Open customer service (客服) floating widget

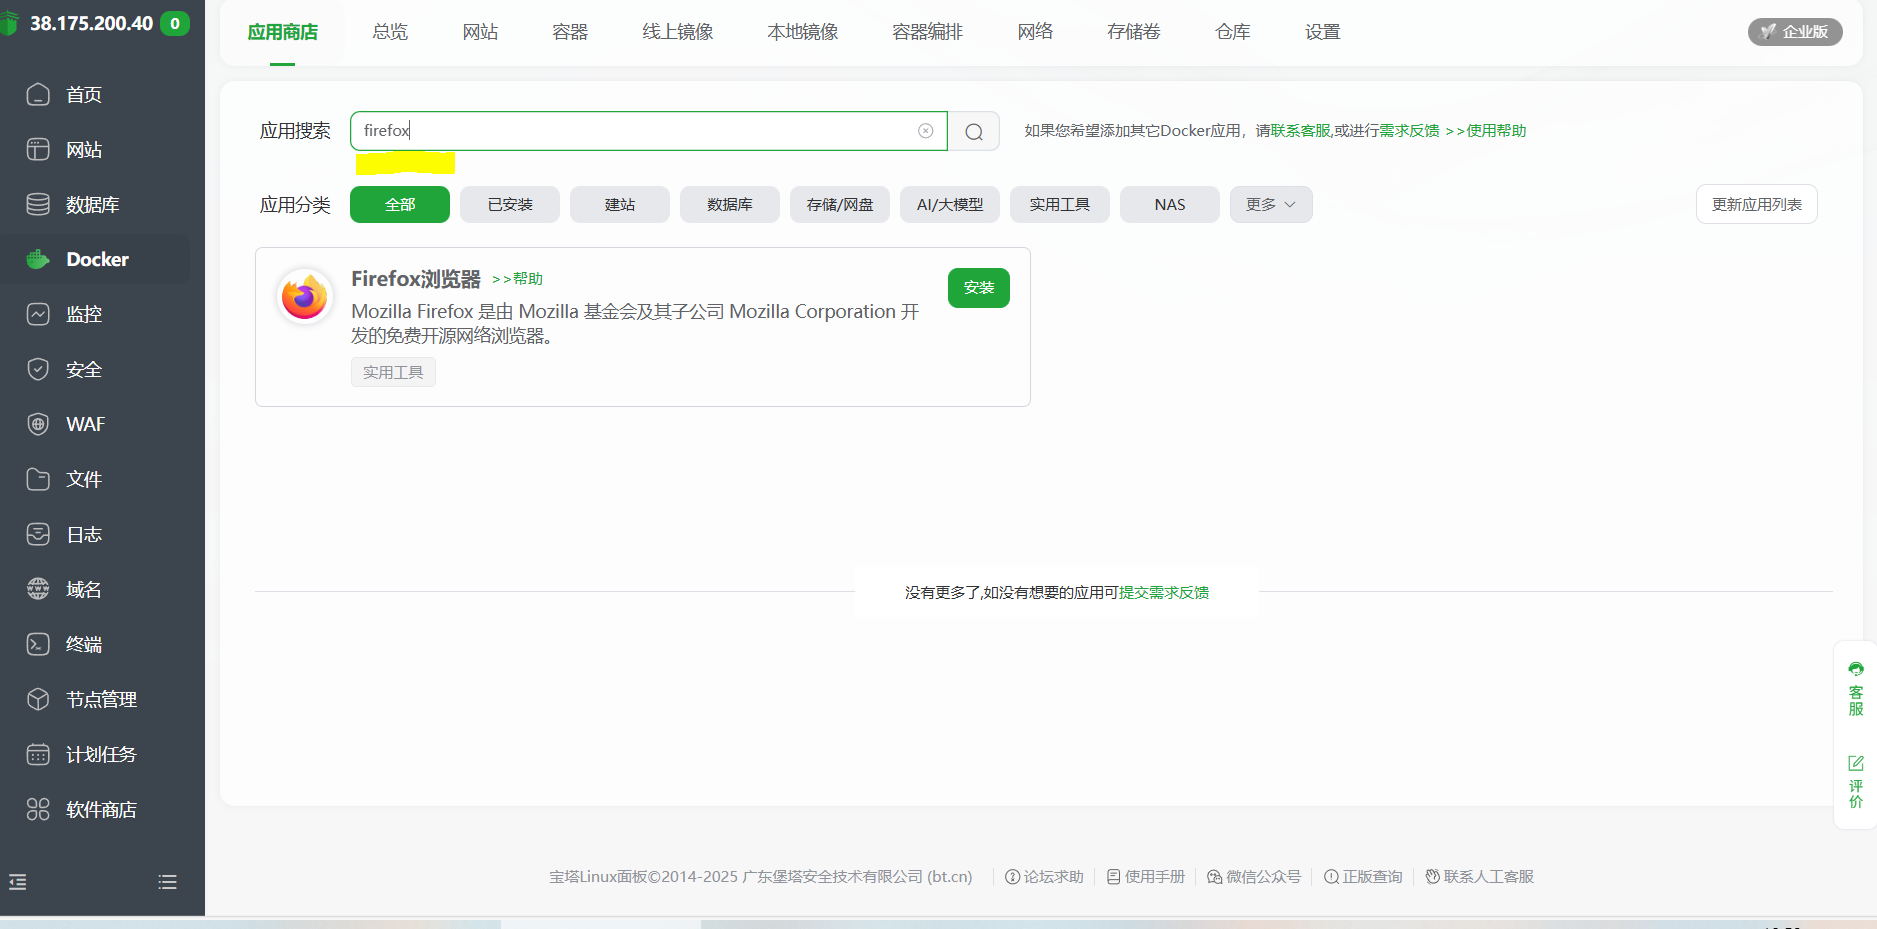point(1855,688)
